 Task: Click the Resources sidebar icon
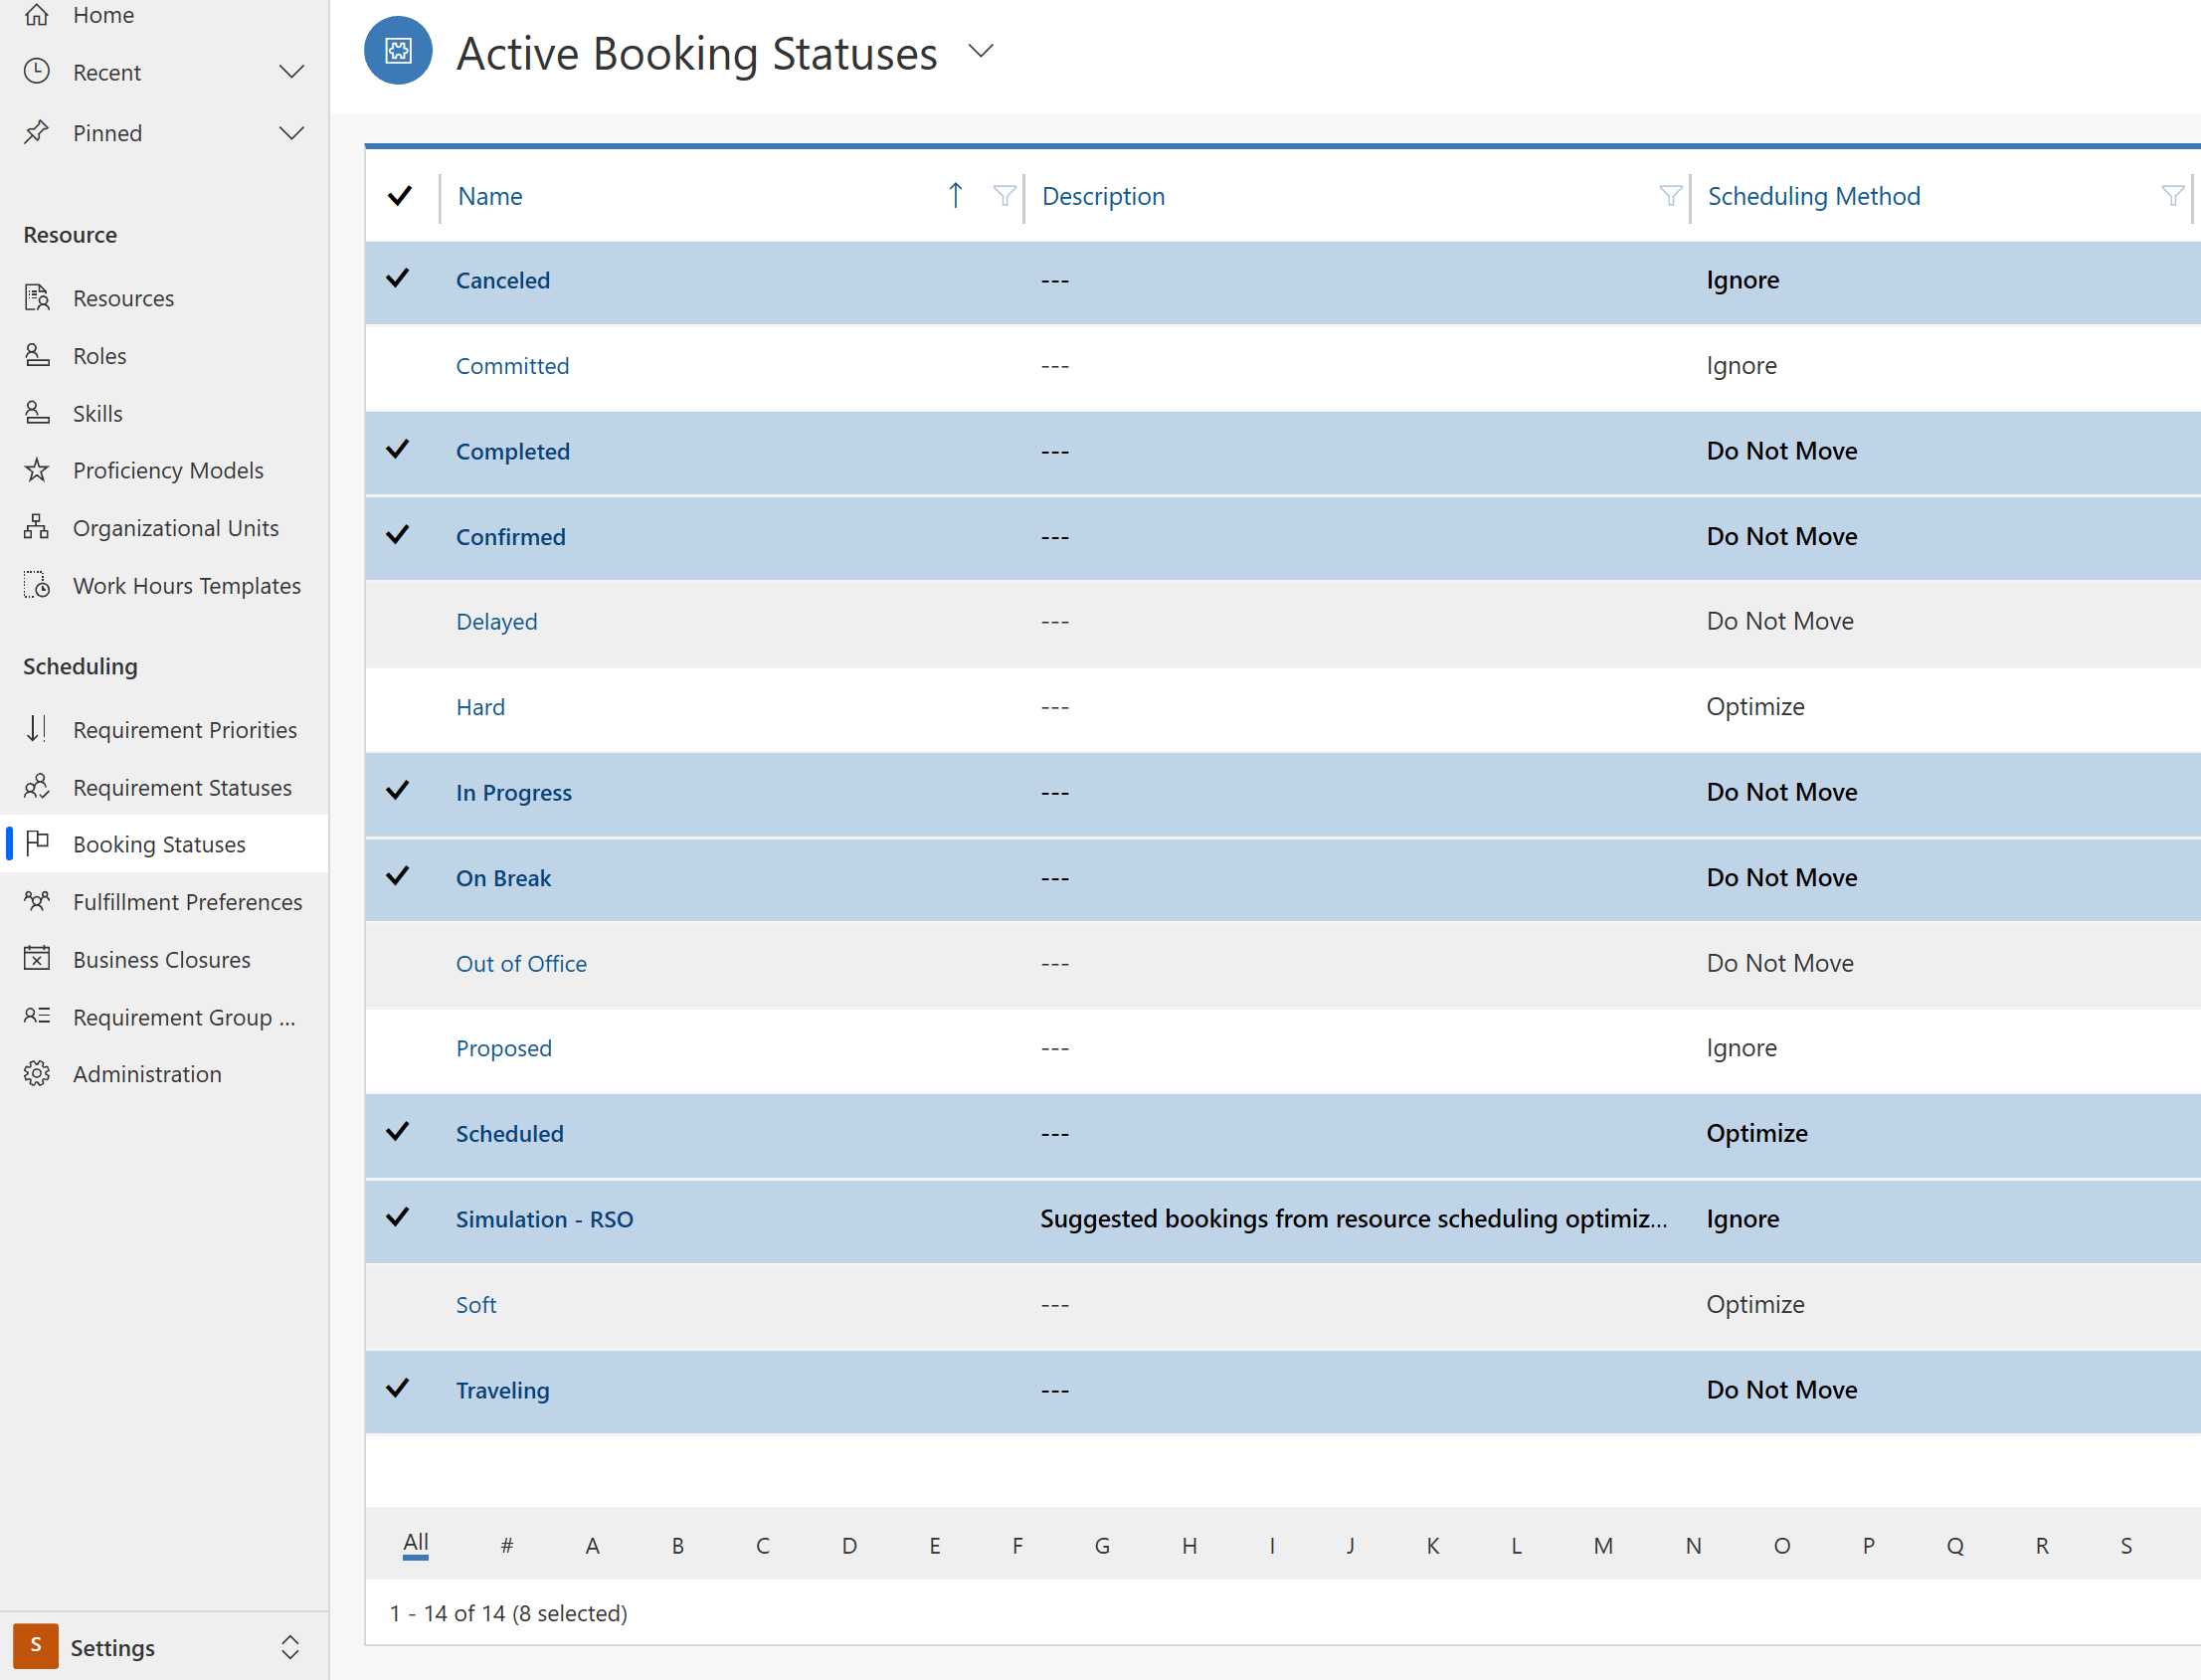click(x=39, y=296)
